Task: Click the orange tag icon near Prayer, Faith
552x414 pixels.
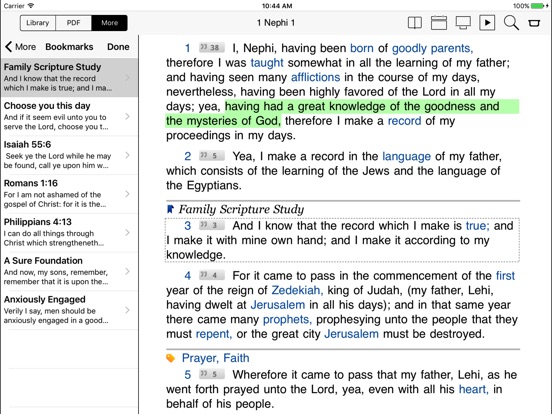Action: (170, 358)
